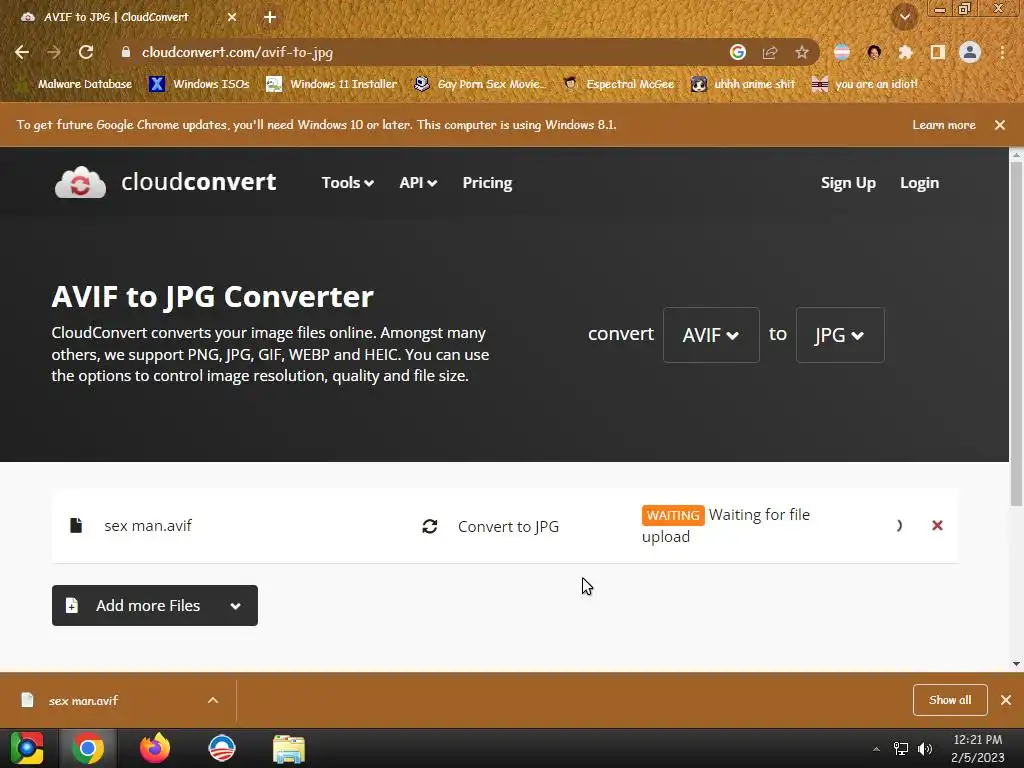
Task: Click the WAITING status badge
Action: tap(673, 515)
